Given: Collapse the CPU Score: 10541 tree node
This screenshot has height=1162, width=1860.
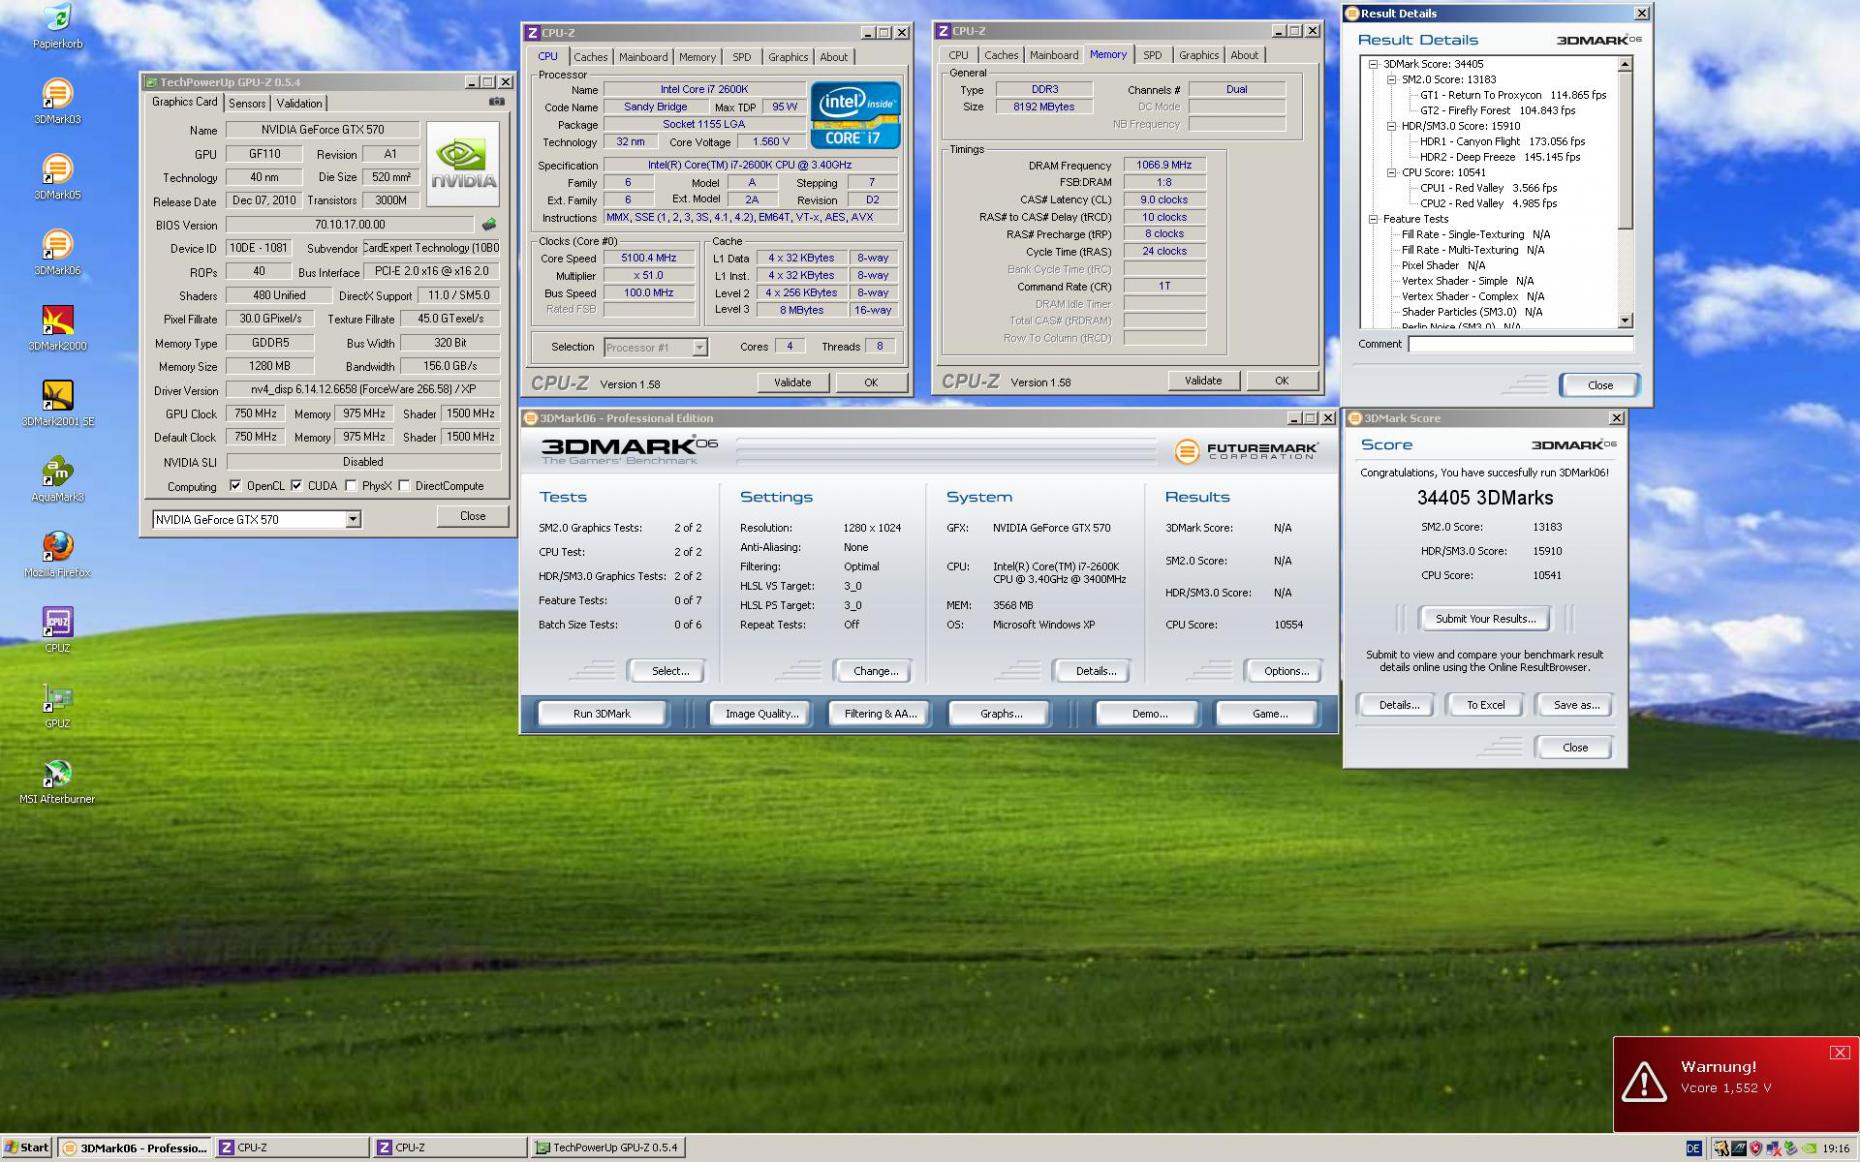Looking at the screenshot, I should (1391, 173).
